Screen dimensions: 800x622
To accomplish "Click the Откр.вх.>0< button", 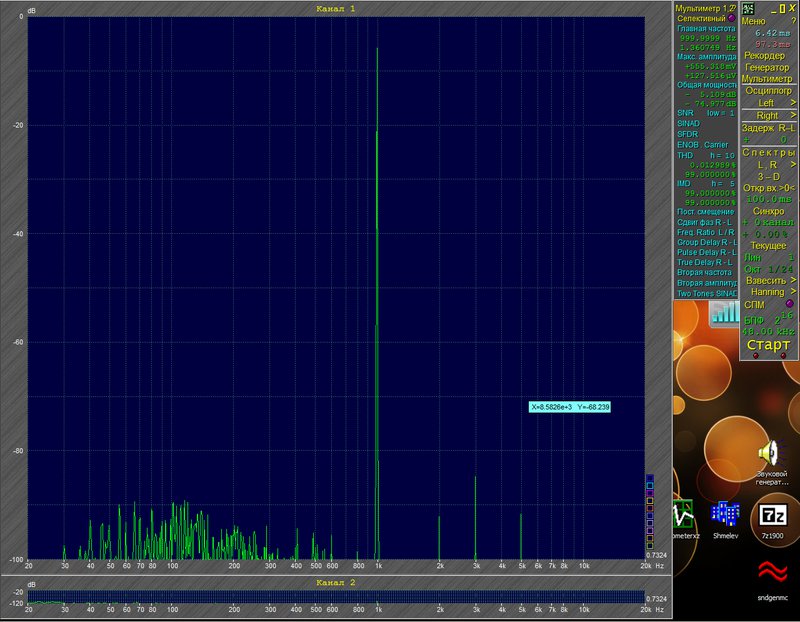I will (x=768, y=188).
